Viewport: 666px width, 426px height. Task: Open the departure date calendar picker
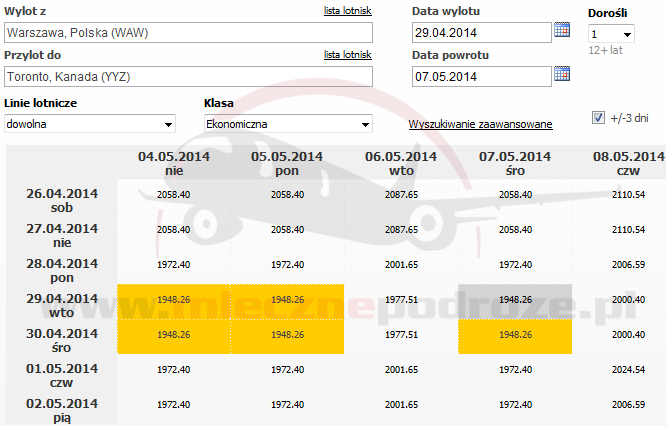[562, 32]
